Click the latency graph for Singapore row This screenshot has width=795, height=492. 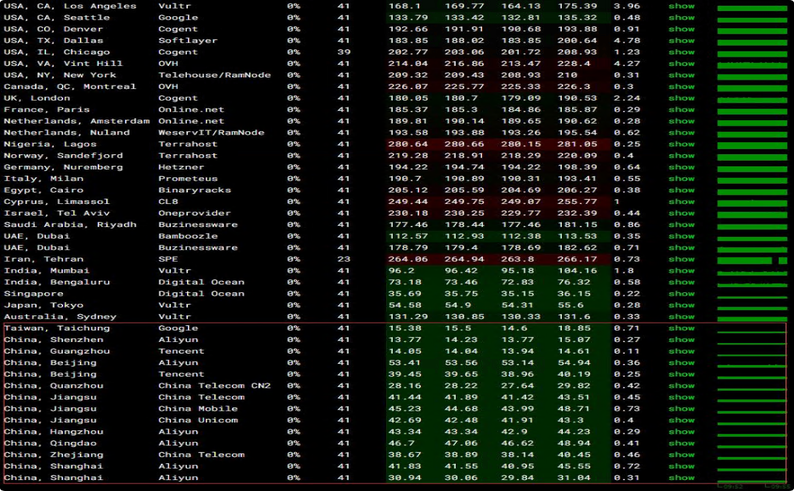coord(752,294)
